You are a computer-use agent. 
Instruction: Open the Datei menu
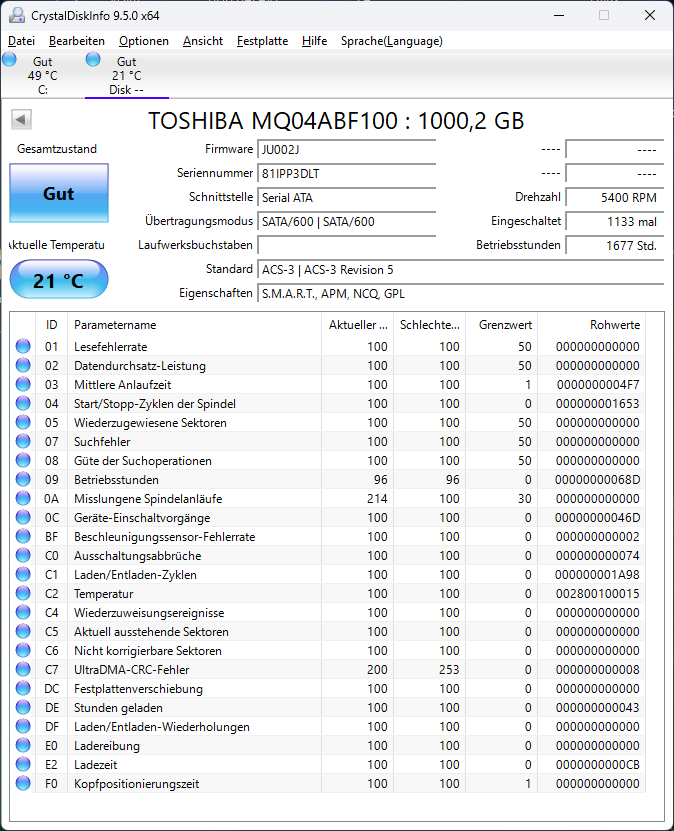(21, 41)
